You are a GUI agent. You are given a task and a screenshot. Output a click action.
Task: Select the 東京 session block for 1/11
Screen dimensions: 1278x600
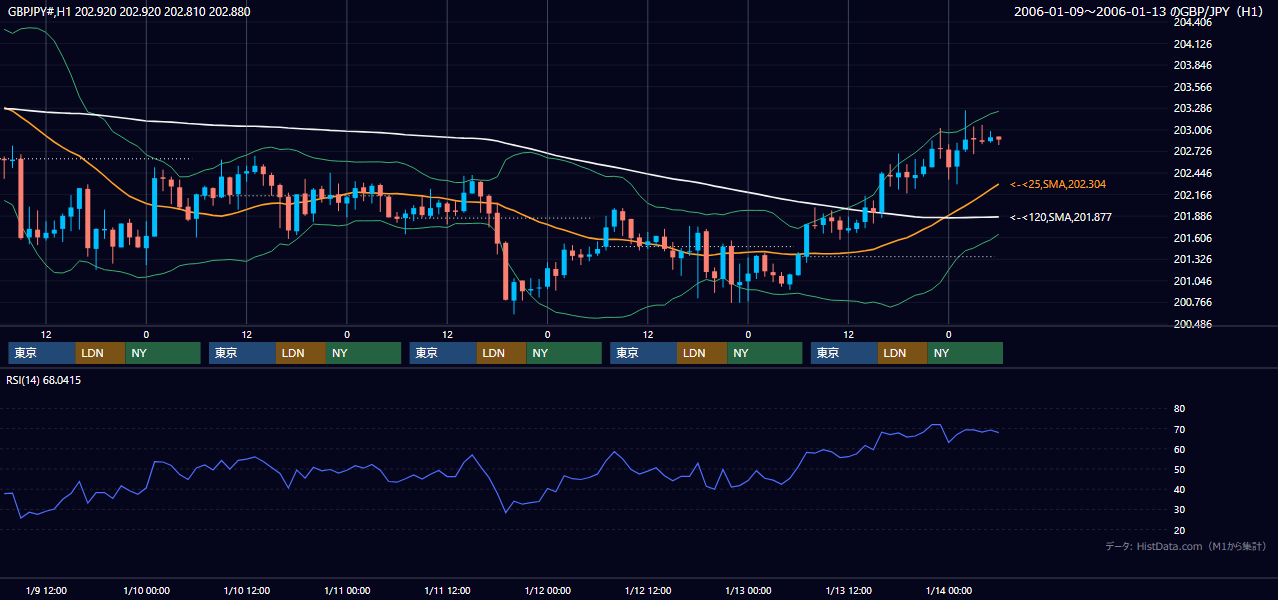pyautogui.click(x=443, y=353)
